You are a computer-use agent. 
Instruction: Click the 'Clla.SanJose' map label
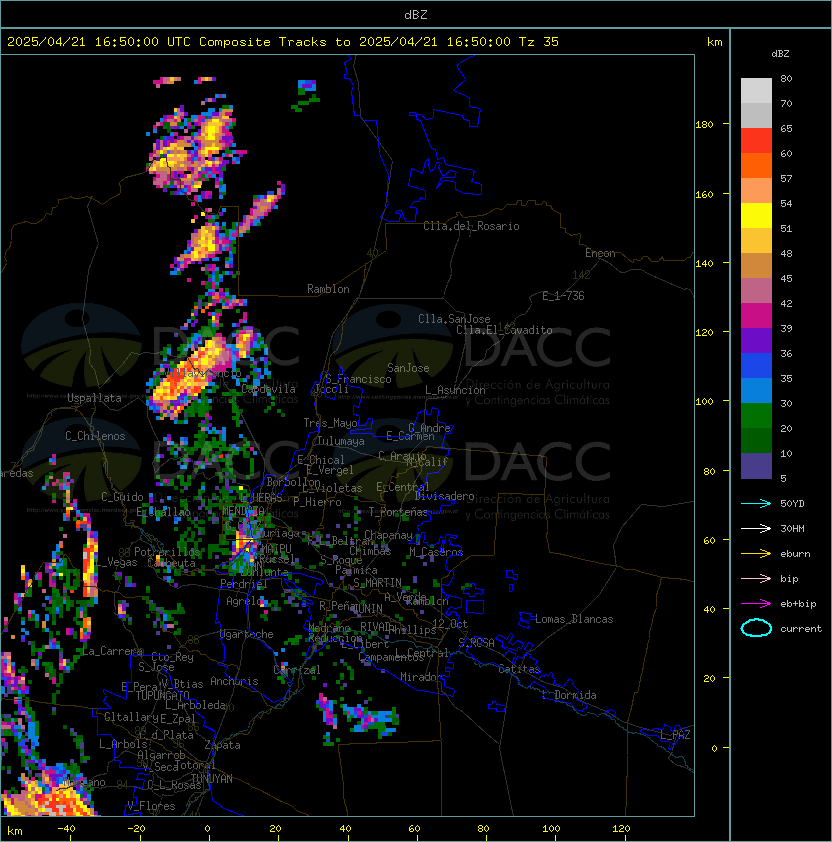click(454, 319)
